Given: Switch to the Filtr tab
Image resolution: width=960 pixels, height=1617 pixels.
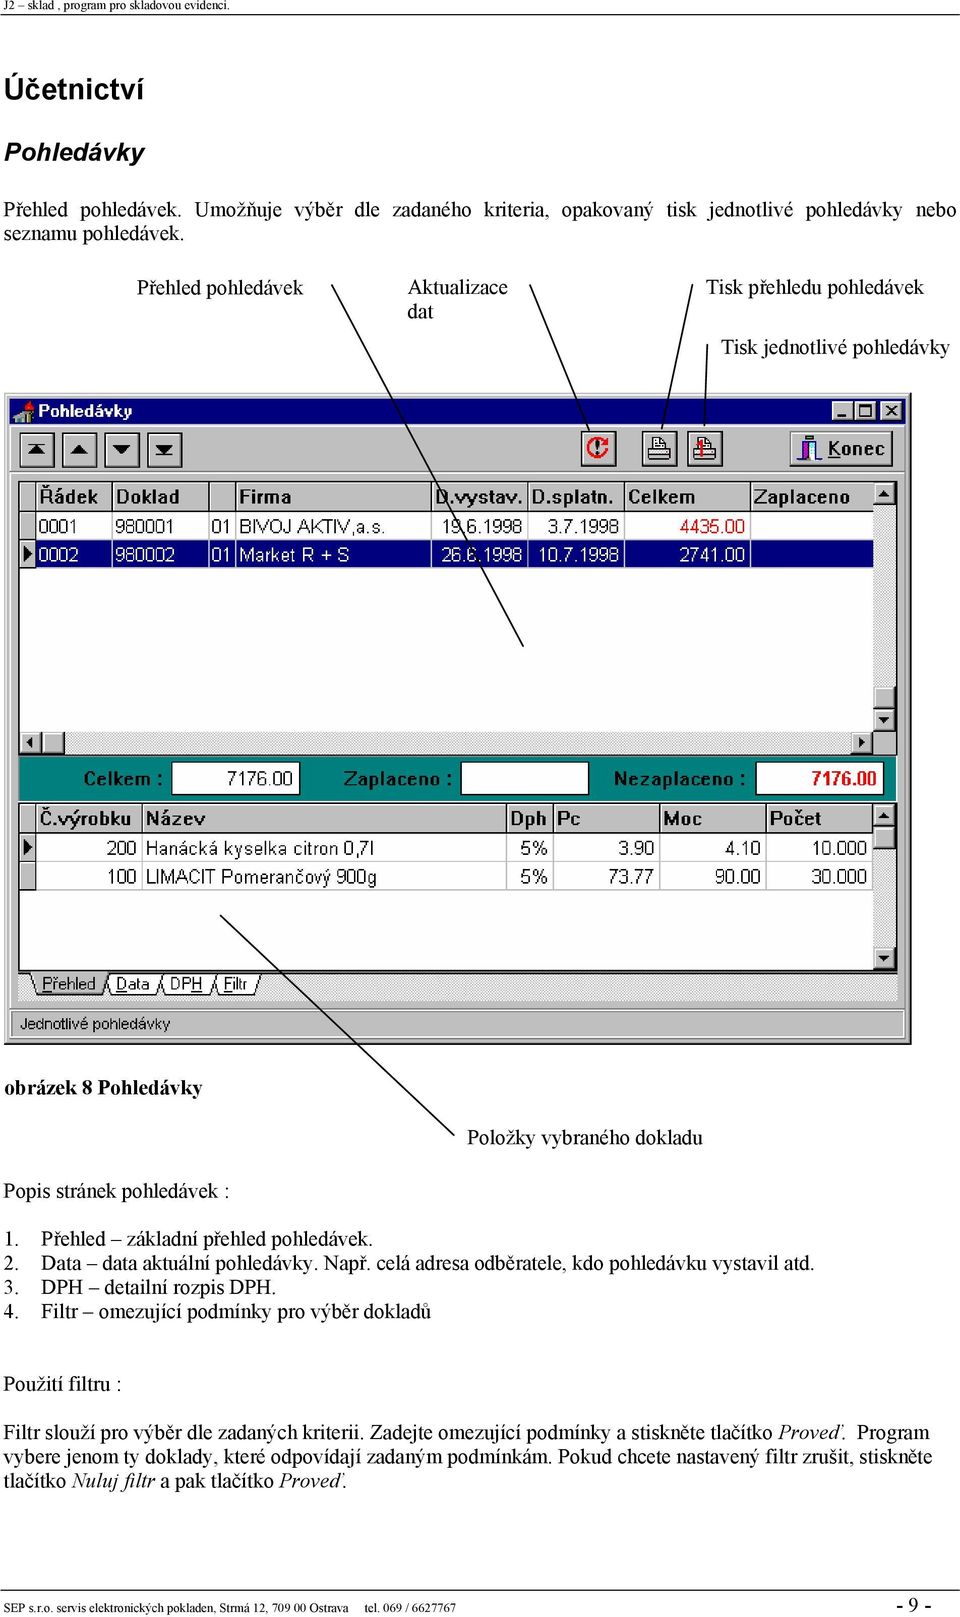Looking at the screenshot, I should pyautogui.click(x=236, y=984).
